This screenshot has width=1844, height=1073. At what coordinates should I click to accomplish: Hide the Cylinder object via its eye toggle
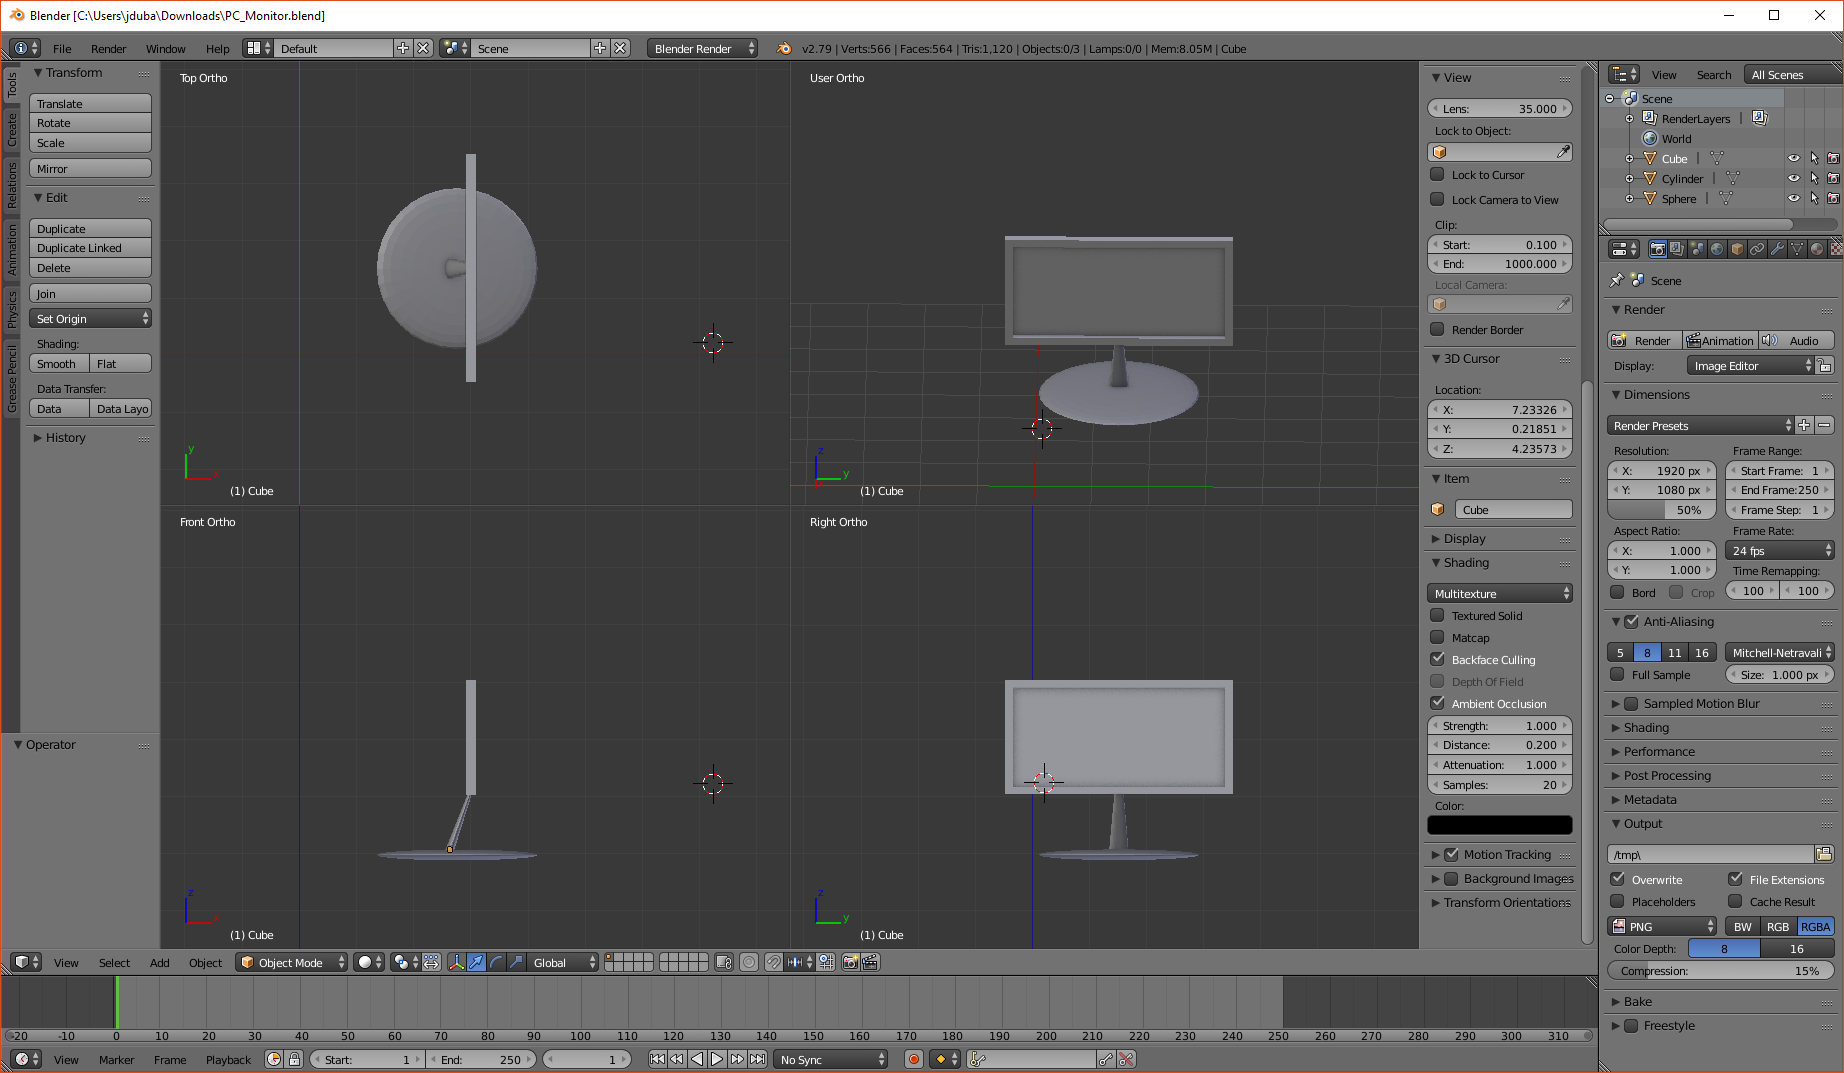(1793, 178)
